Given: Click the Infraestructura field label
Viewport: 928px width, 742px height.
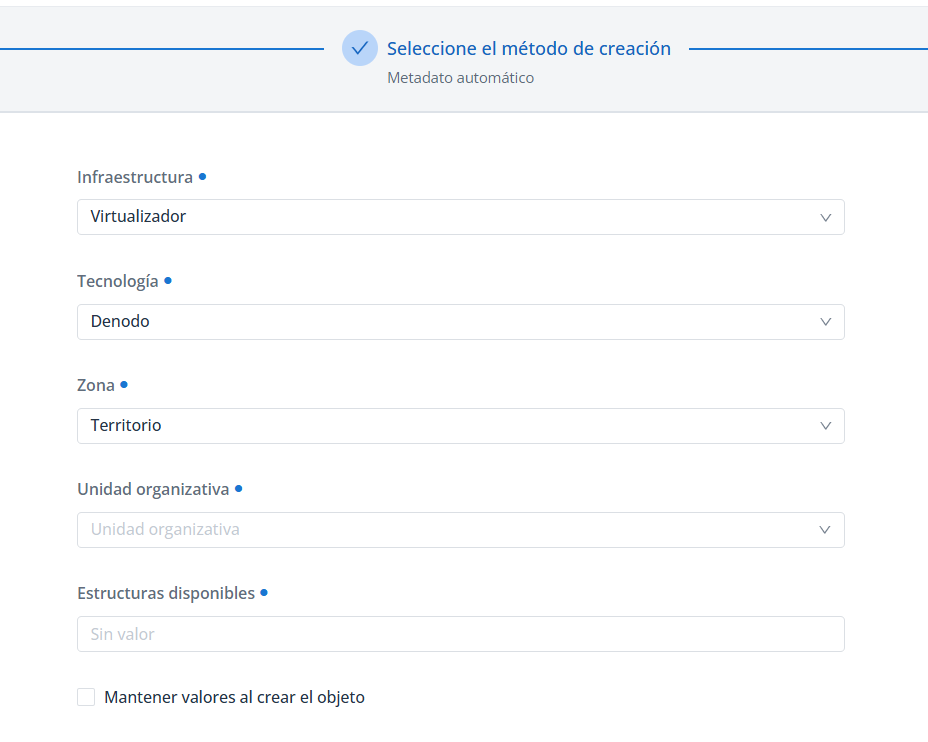Looking at the screenshot, I should click(135, 177).
